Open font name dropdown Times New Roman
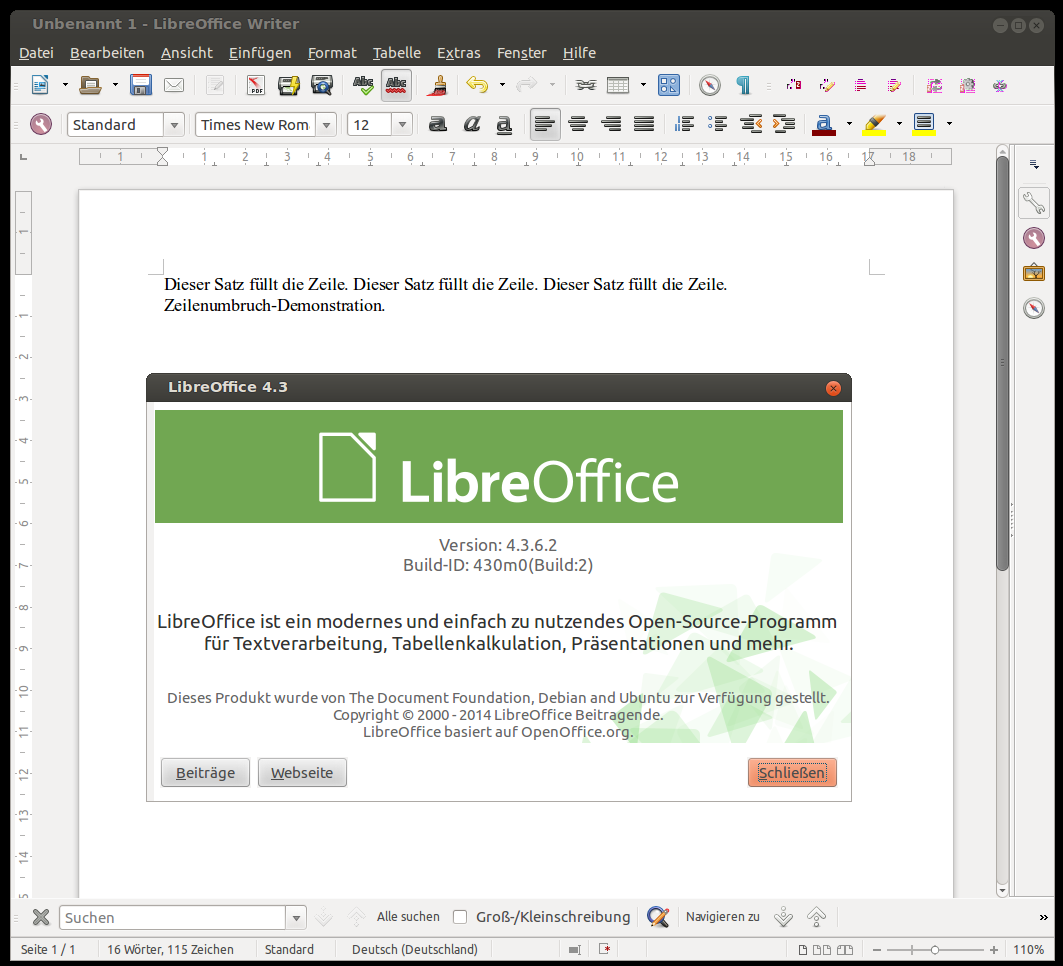The image size is (1063, 966). [x=327, y=125]
